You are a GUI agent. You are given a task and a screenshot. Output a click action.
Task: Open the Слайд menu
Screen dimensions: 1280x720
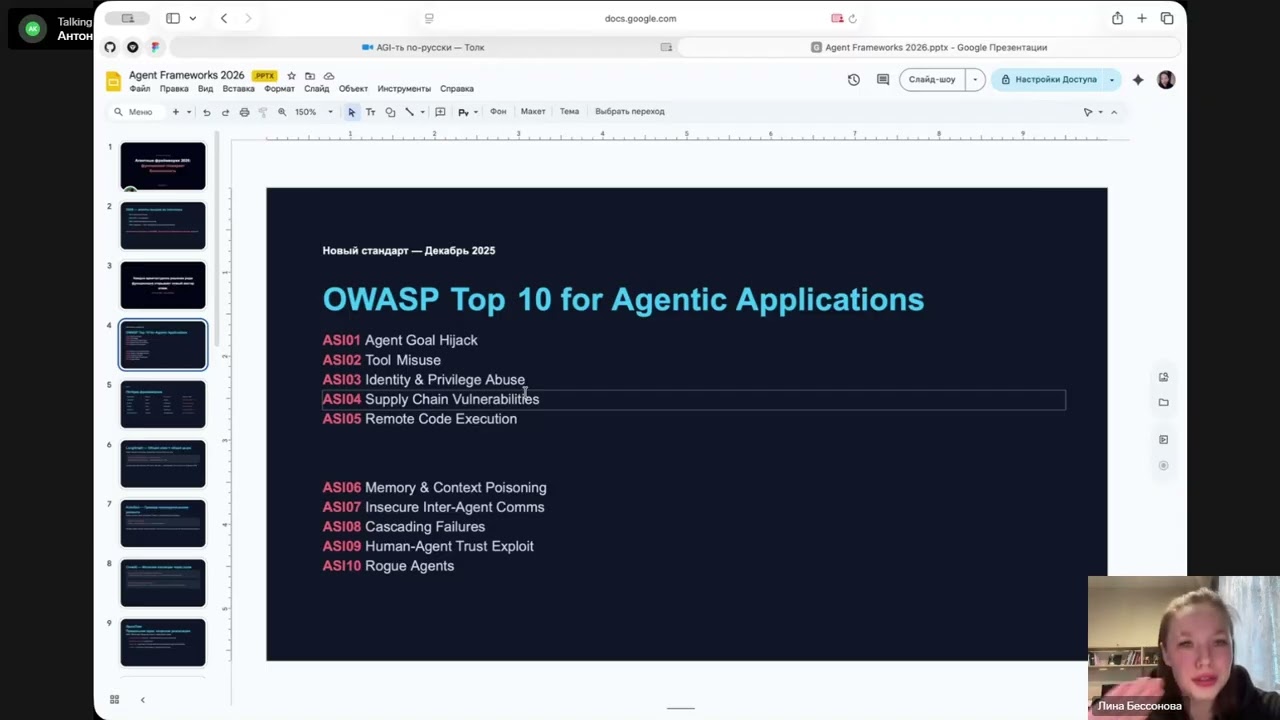(x=317, y=89)
